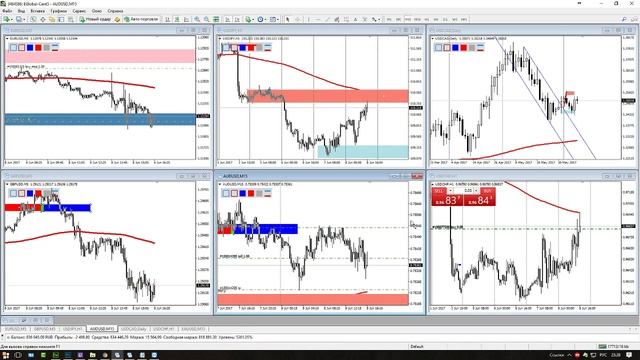Toggle the auto scroll chart icon
The width and height of the screenshot is (640, 360).
[x=228, y=19]
